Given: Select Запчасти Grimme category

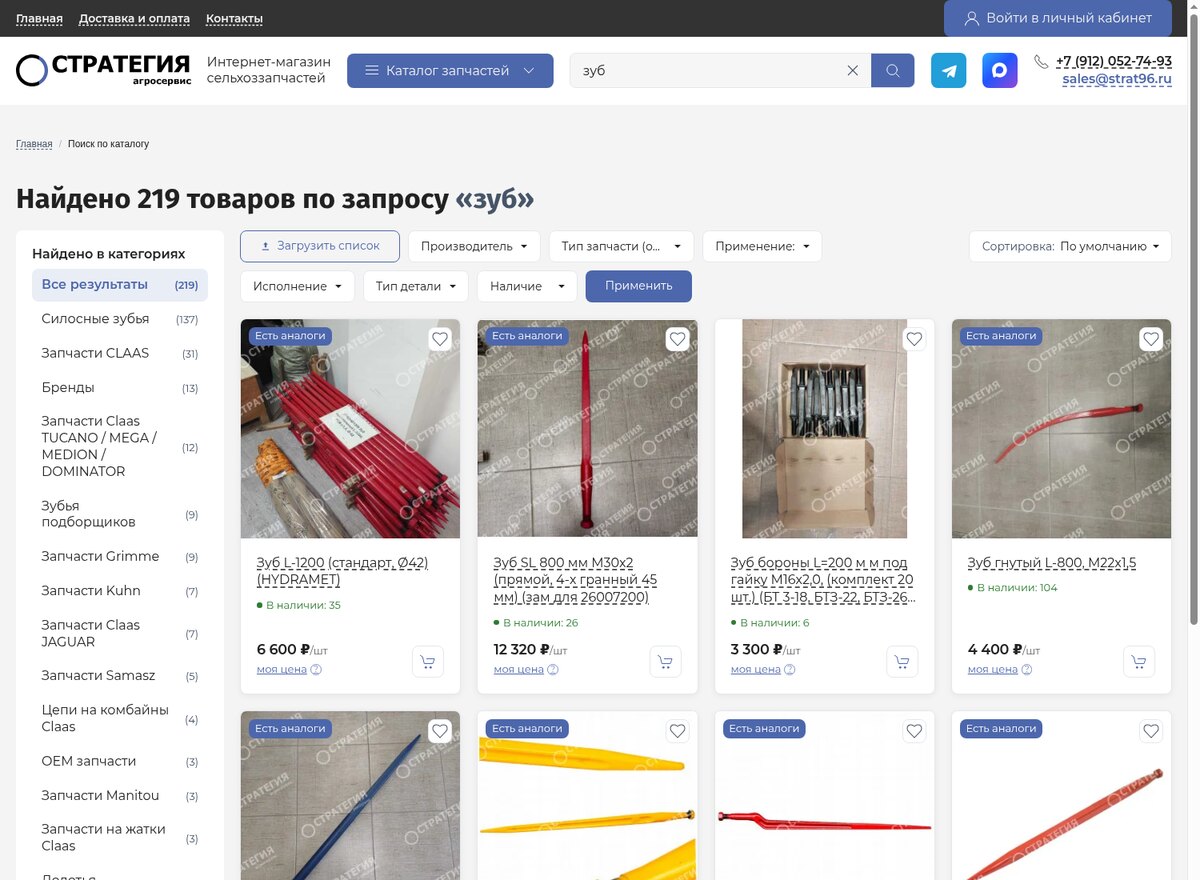Looking at the screenshot, I should click(x=120, y=556).
